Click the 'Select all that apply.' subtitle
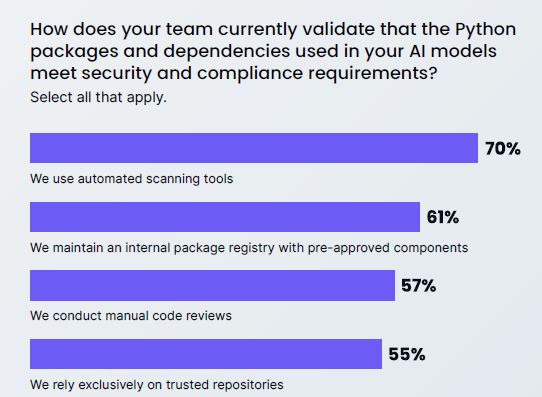The height and width of the screenshot is (397, 542). tap(99, 97)
